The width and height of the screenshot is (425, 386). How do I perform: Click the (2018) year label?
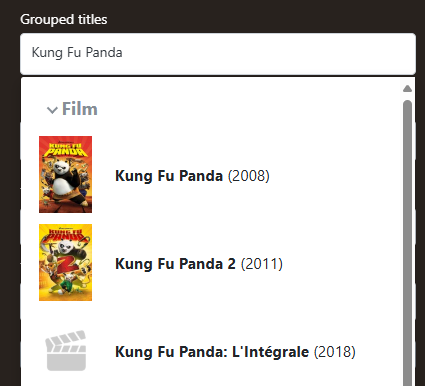[x=335, y=352]
